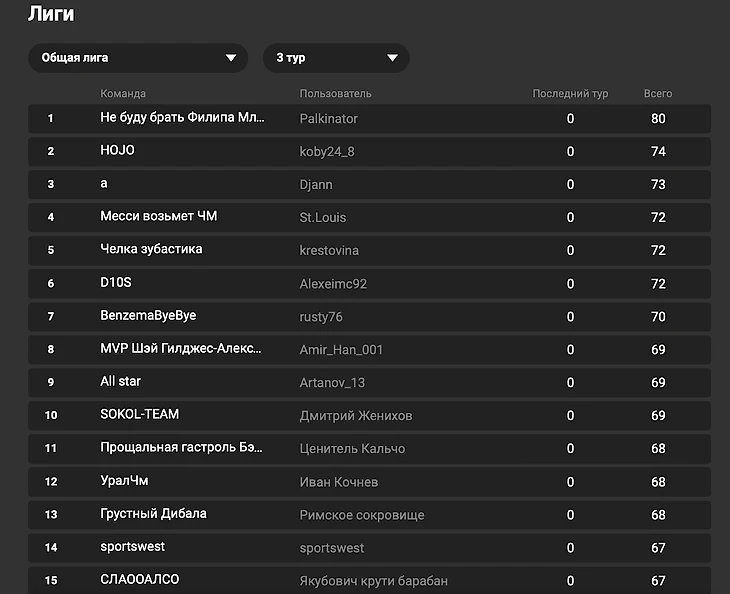The width and height of the screenshot is (730, 594).
Task: Expand the 3 тур round selector
Action: click(335, 58)
